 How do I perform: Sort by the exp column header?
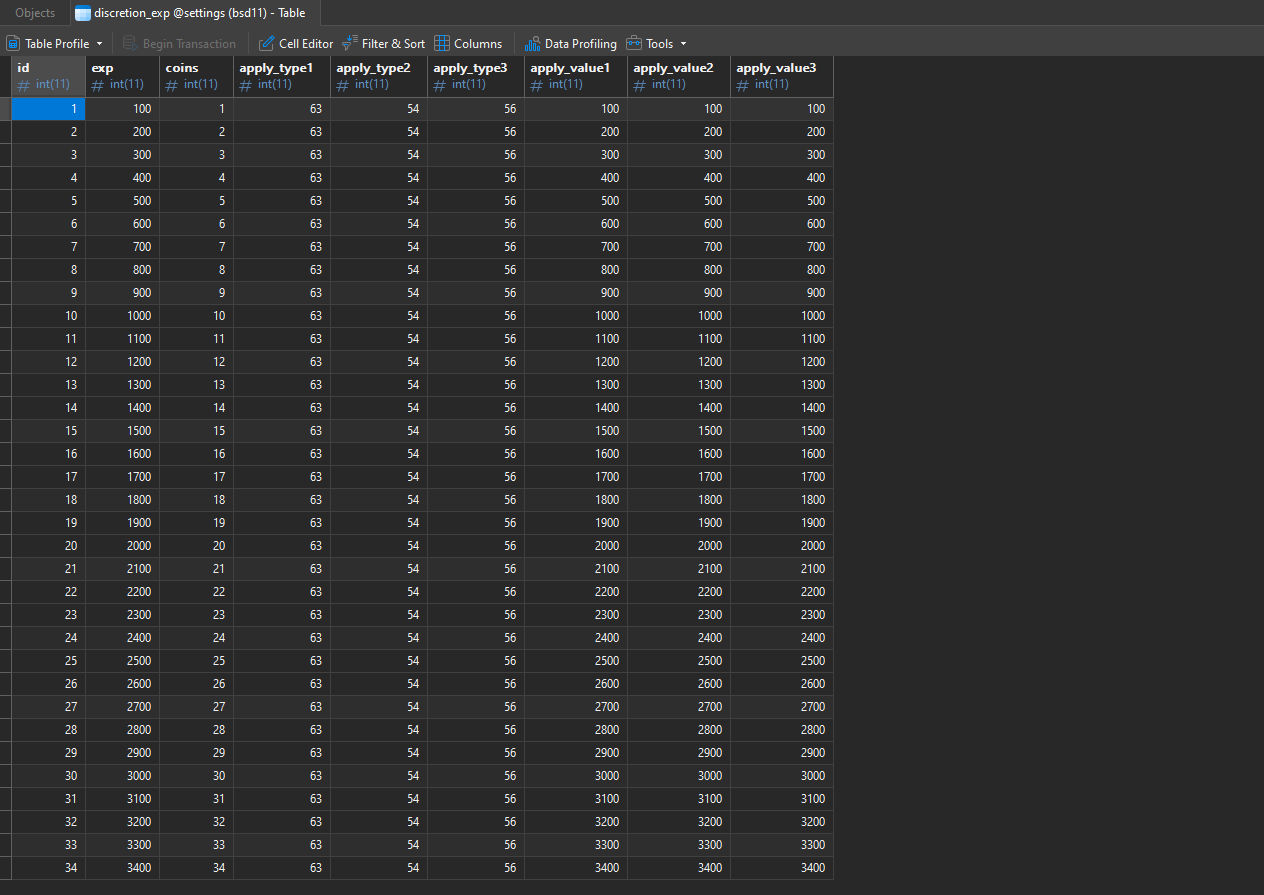coord(123,76)
